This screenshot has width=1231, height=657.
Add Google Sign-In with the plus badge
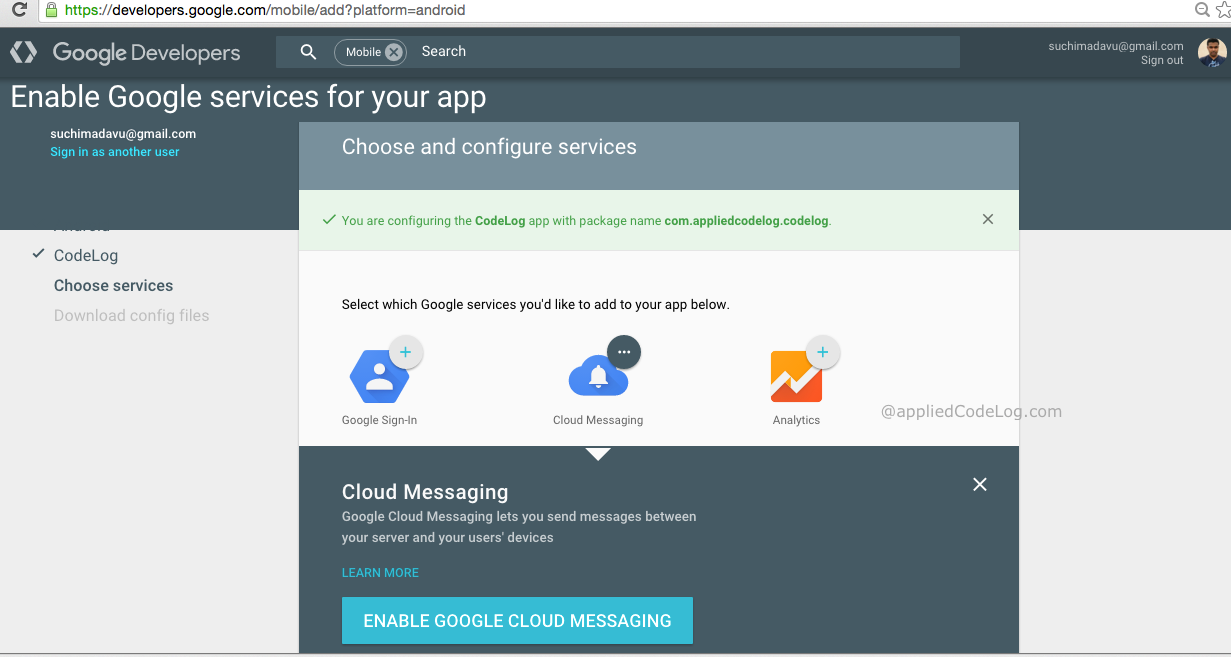click(x=405, y=352)
